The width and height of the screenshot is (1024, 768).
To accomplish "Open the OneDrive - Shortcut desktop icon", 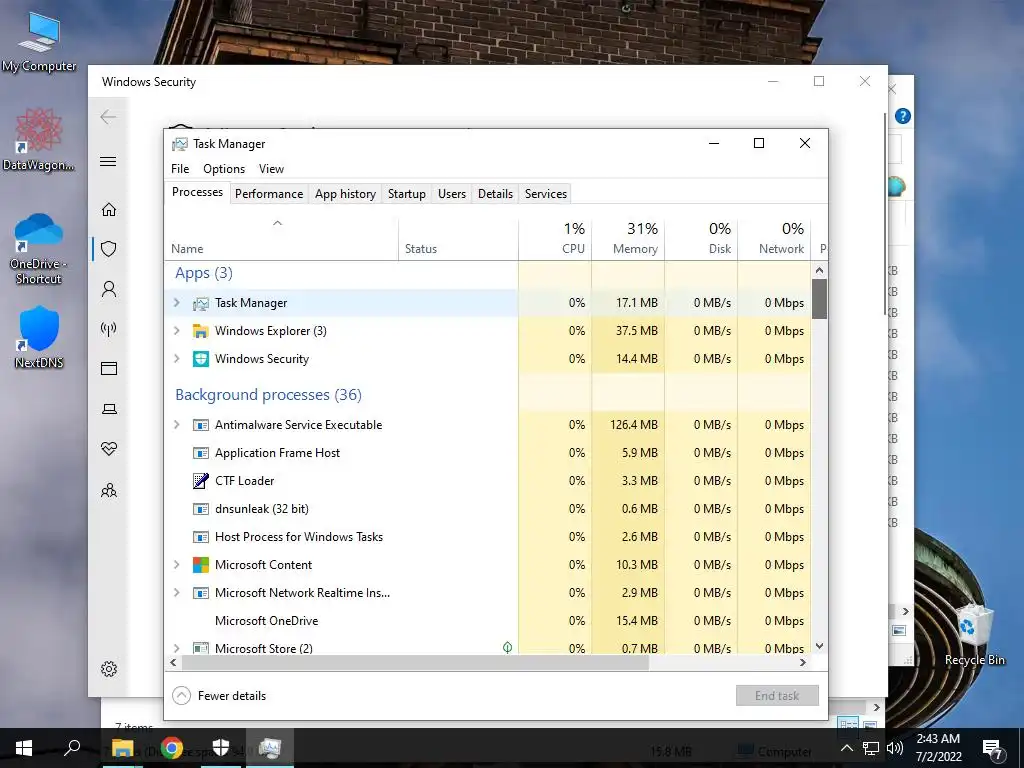I will pos(39,249).
